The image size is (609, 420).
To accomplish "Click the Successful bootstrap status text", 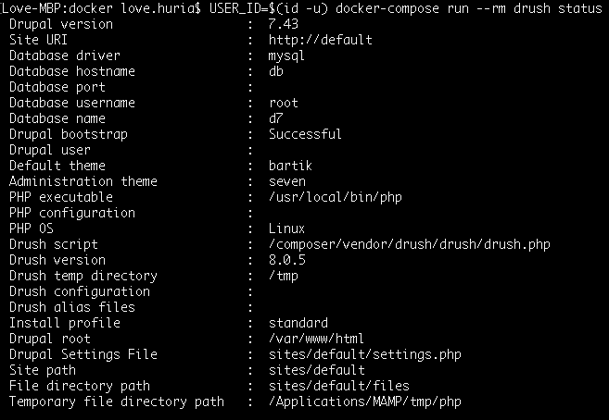I will [x=305, y=134].
